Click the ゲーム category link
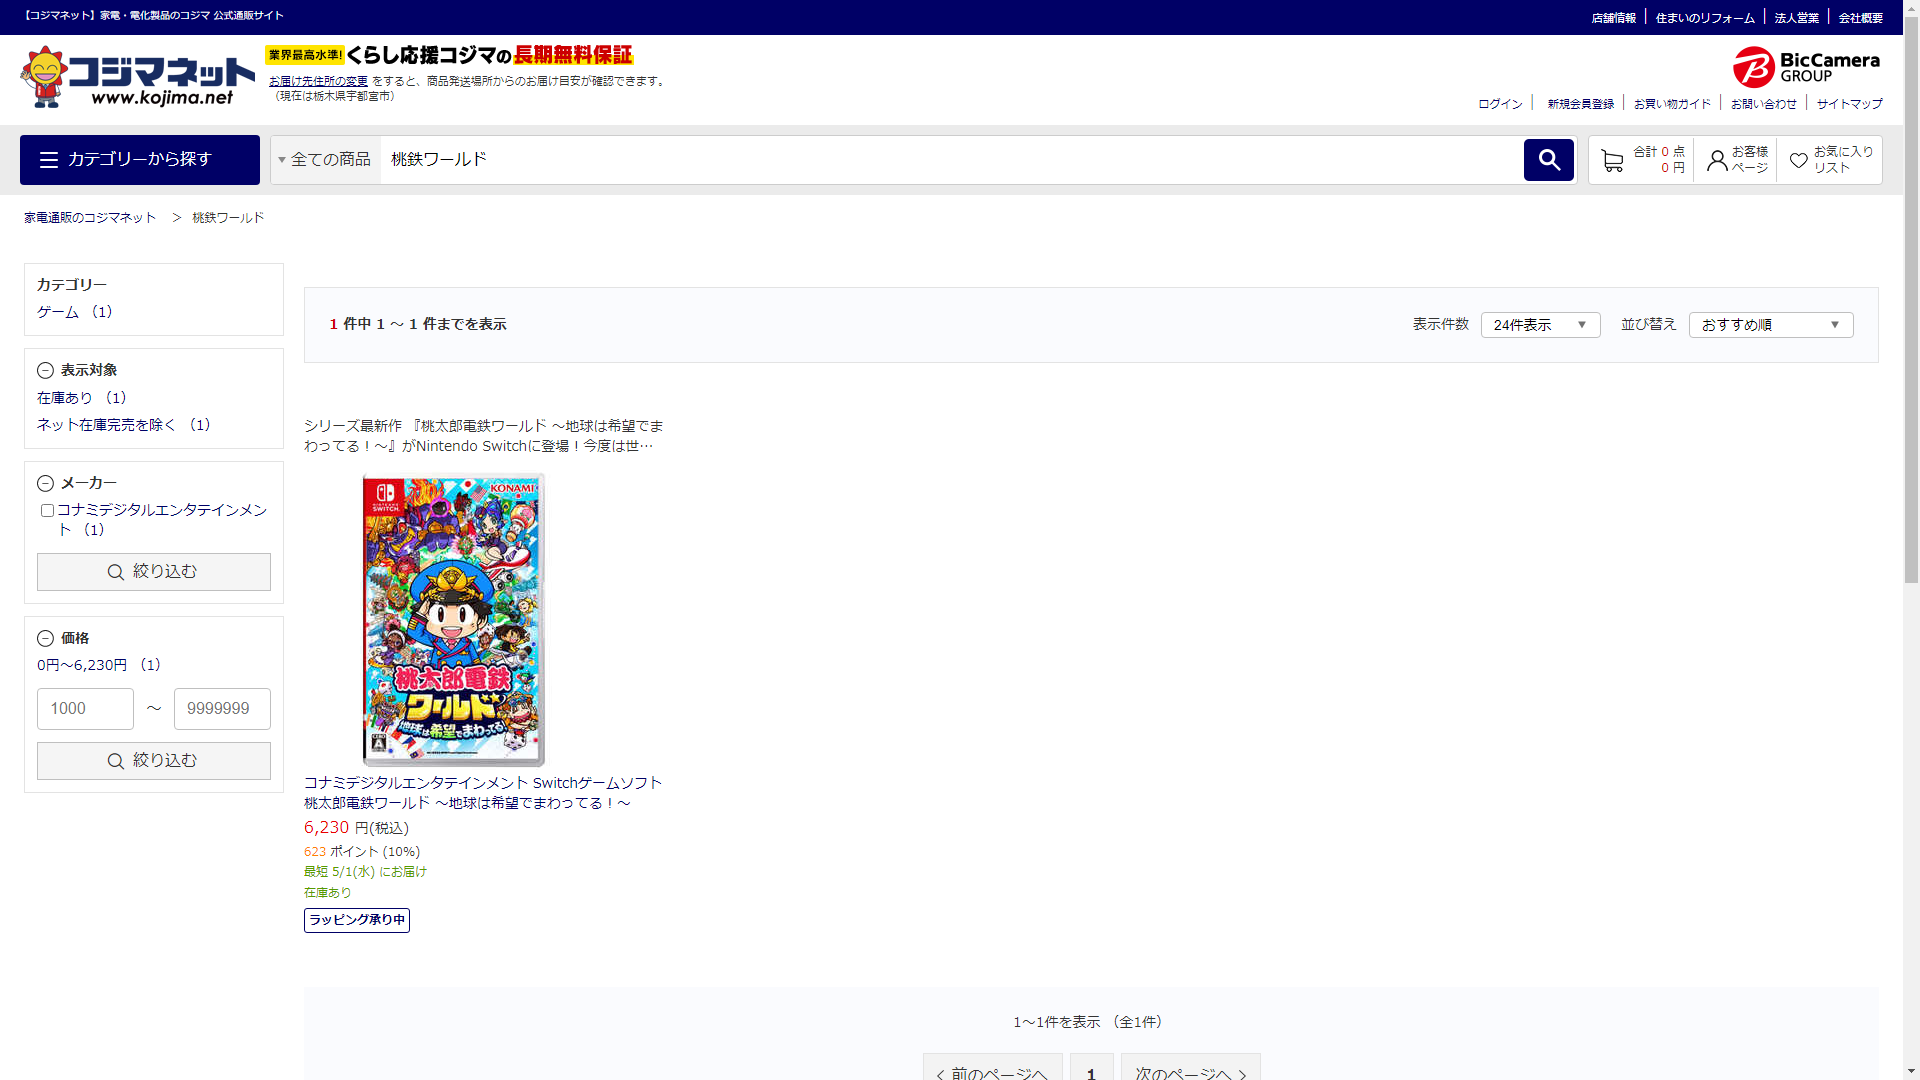1920x1080 pixels. pyautogui.click(x=58, y=312)
